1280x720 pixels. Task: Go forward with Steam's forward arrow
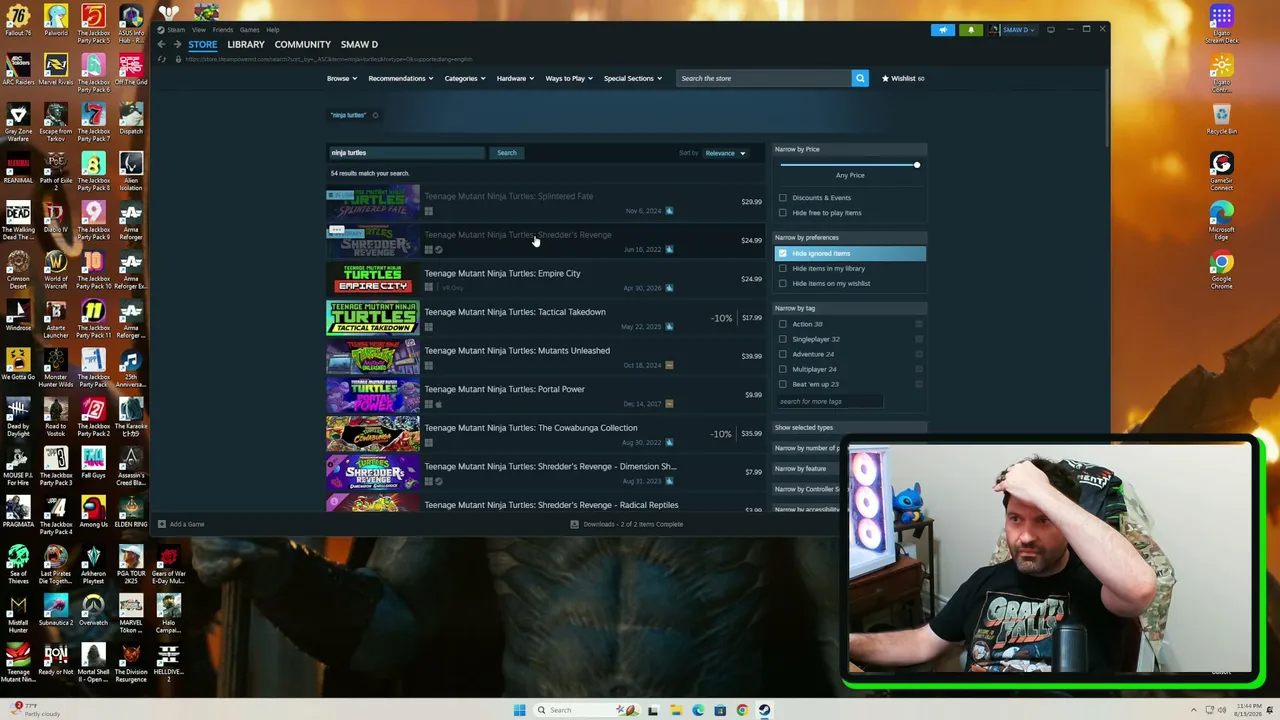[x=177, y=44]
